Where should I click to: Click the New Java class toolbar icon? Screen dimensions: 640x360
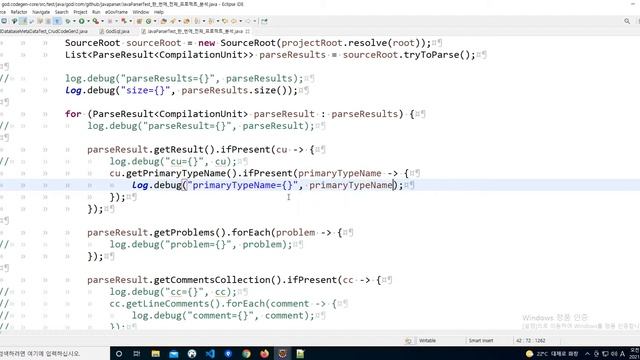coord(148,21)
